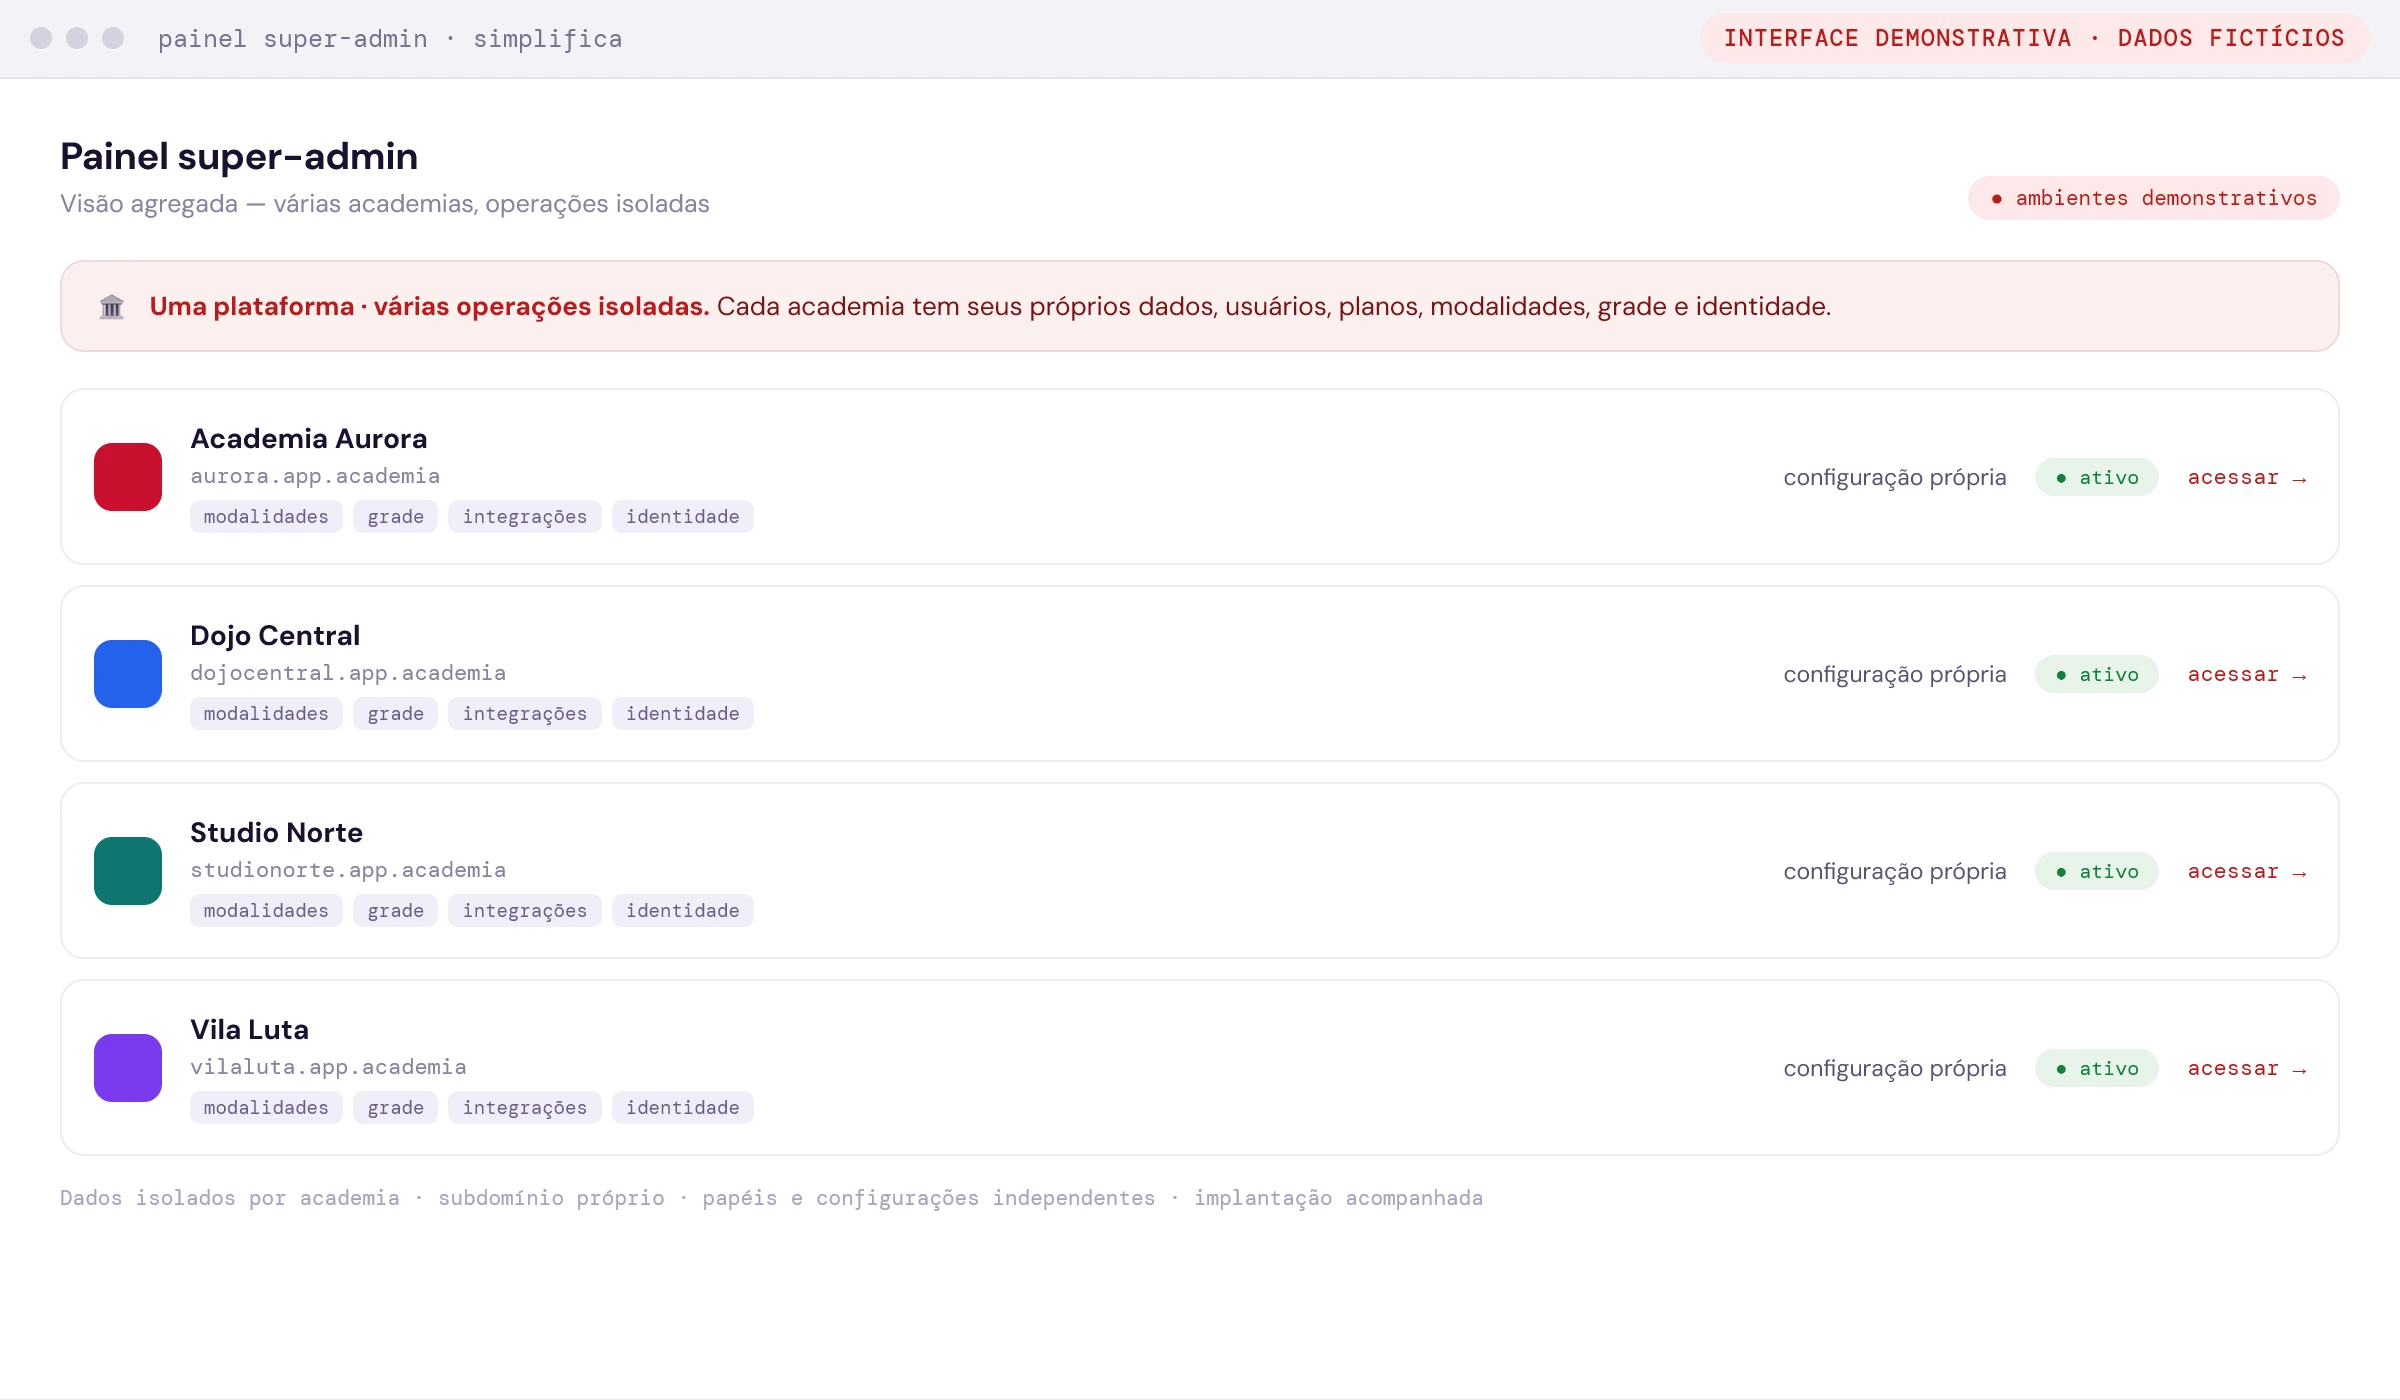2400x1400 pixels.
Task: Click vilaluta.app.academia subdomain text
Action: pos(328,1067)
